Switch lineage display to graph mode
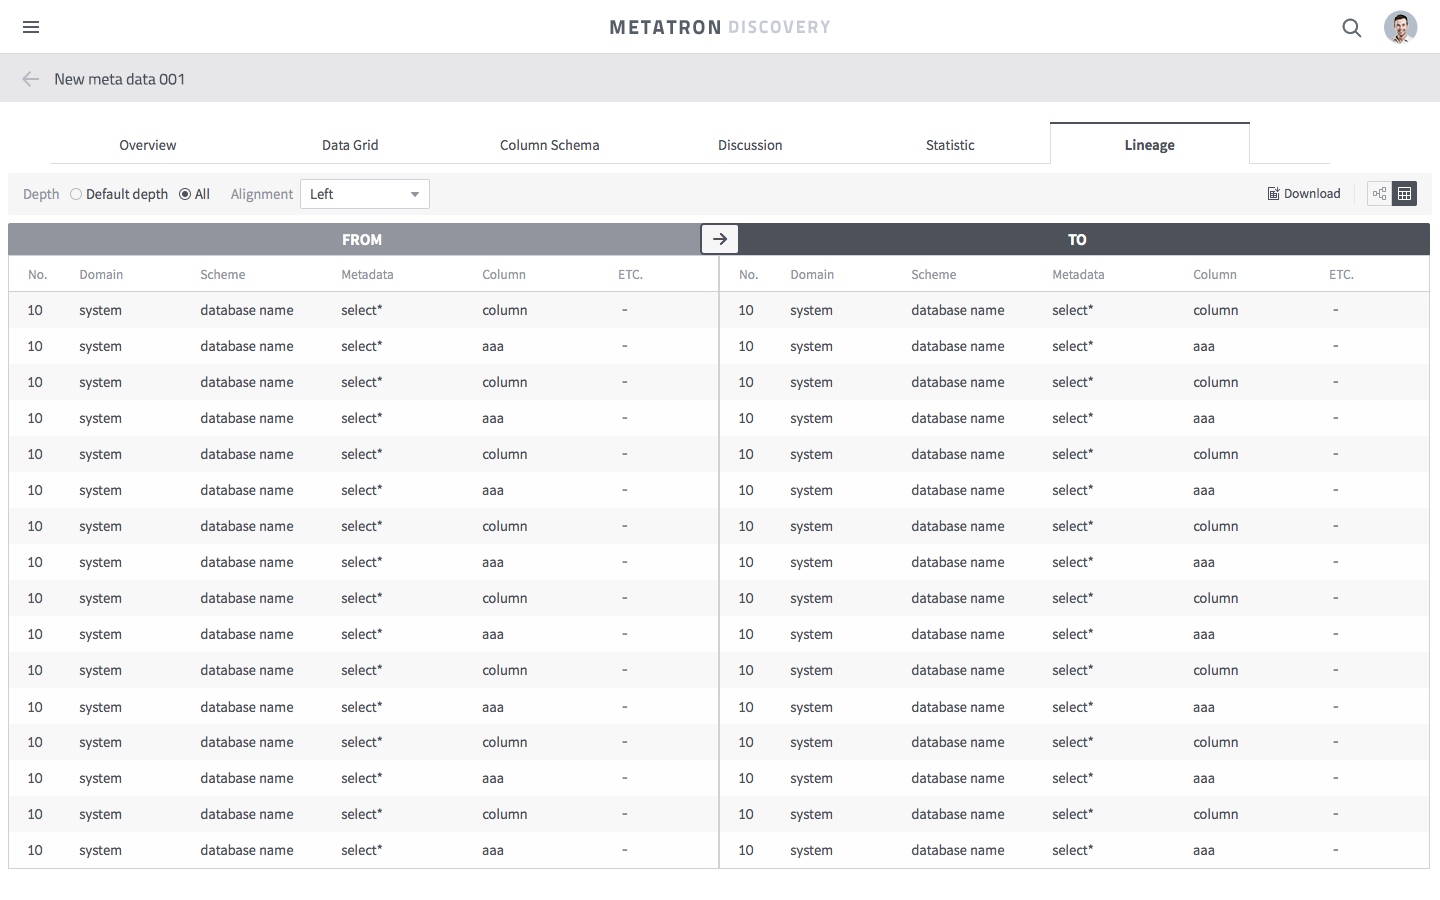 1379,193
